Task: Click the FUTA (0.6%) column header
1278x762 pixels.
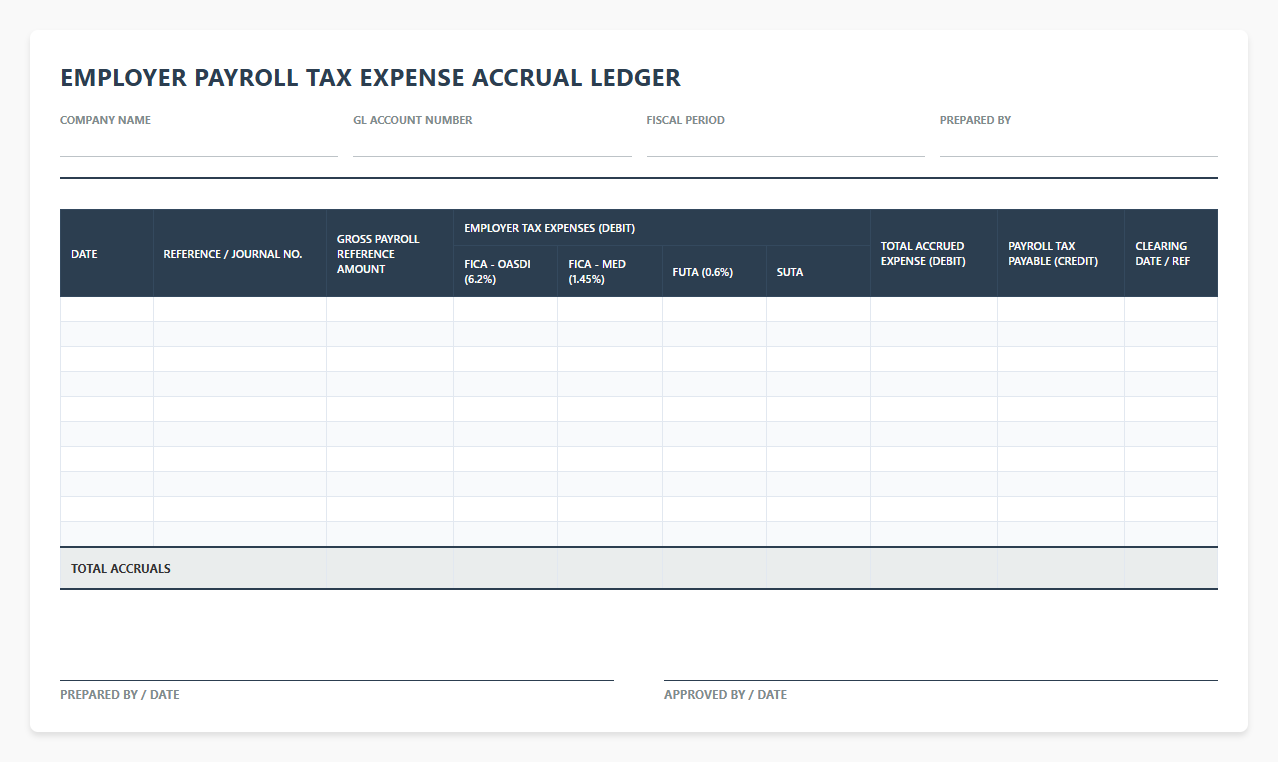Action: point(714,272)
